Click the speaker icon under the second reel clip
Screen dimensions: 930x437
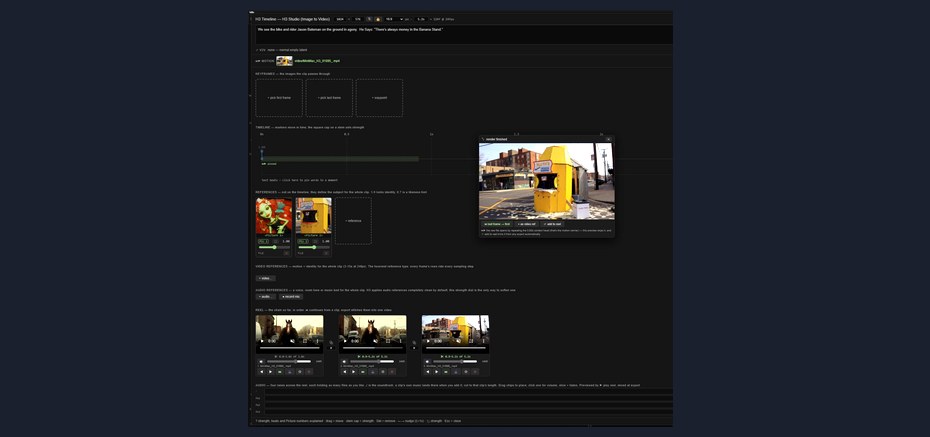(x=344, y=361)
